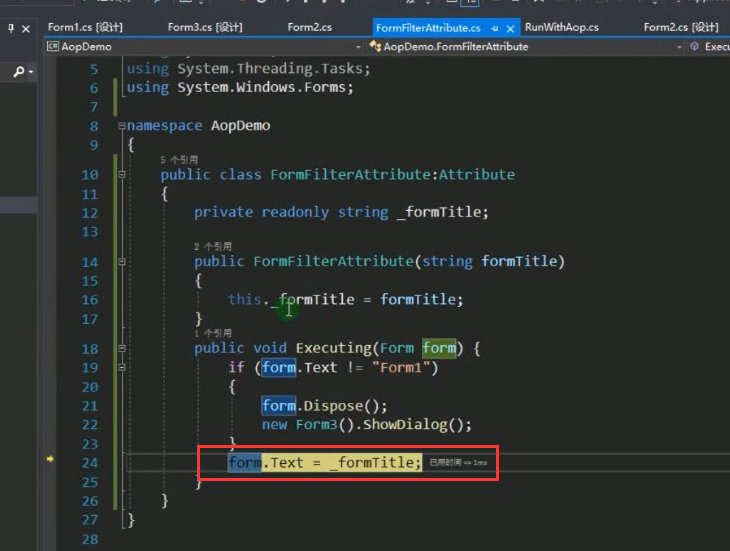730x551 pixels.
Task: Toggle the pin icon on FormFilterAttribute.cs tab
Action: (494, 29)
